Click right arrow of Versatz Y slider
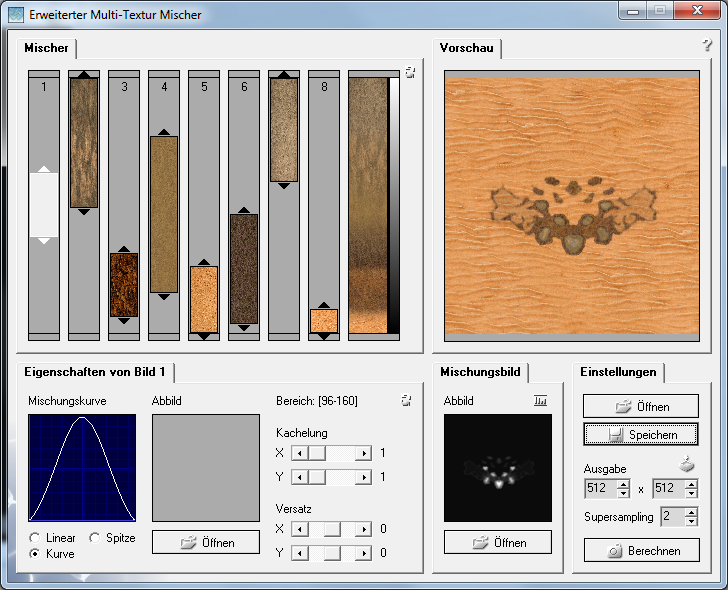Viewport: 728px width, 590px height. coord(363,553)
